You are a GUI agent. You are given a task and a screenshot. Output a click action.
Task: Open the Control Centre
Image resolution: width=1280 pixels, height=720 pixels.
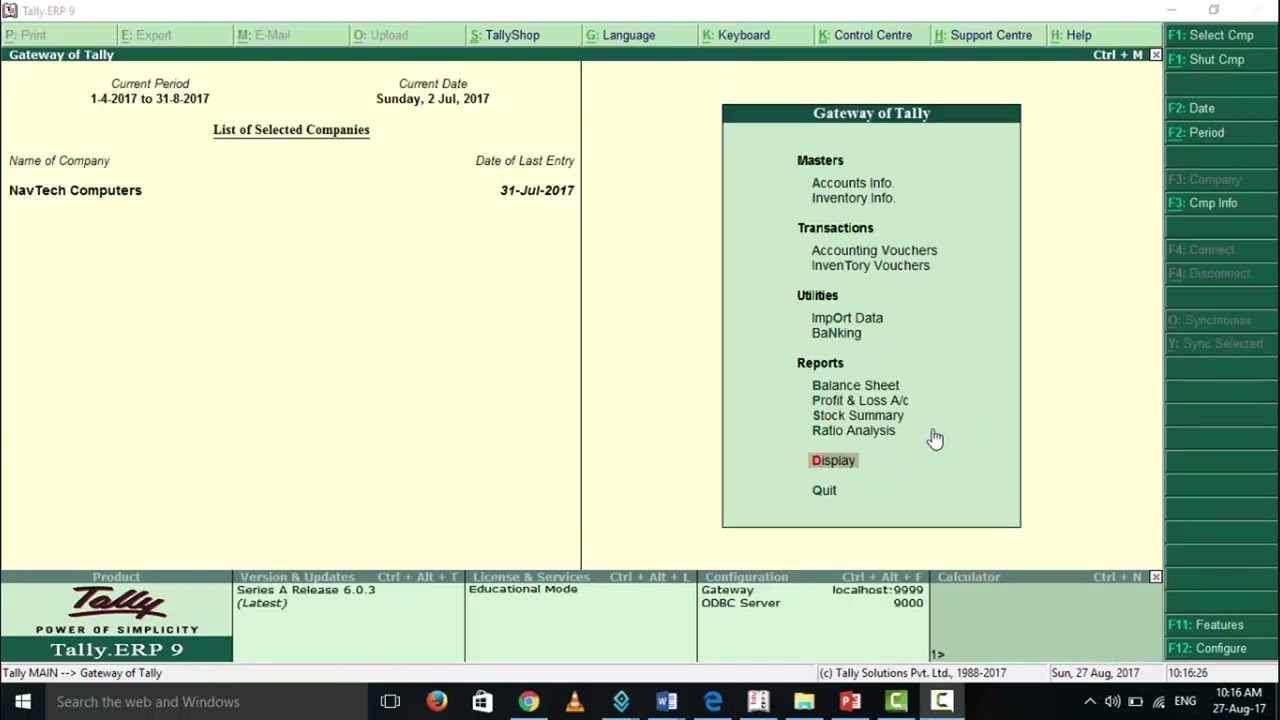865,35
